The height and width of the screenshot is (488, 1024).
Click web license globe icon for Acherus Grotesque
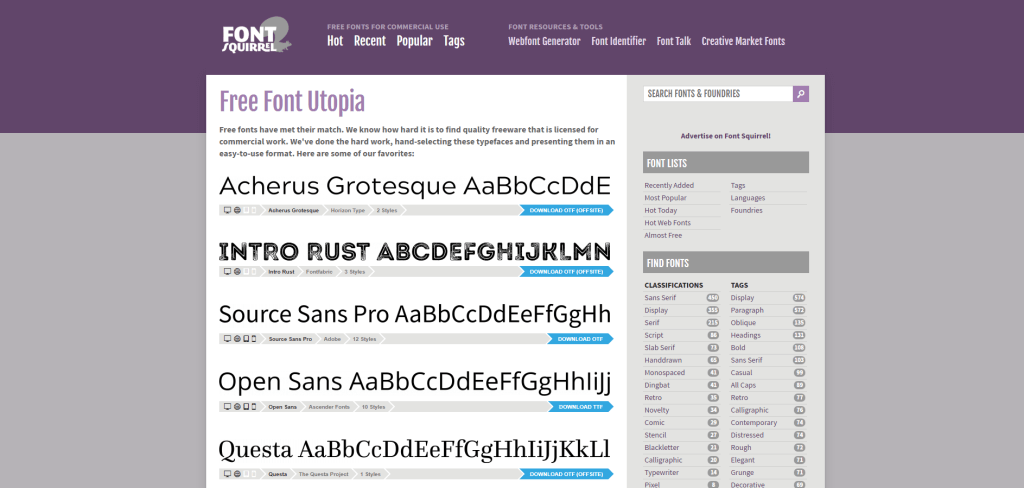coord(237,210)
